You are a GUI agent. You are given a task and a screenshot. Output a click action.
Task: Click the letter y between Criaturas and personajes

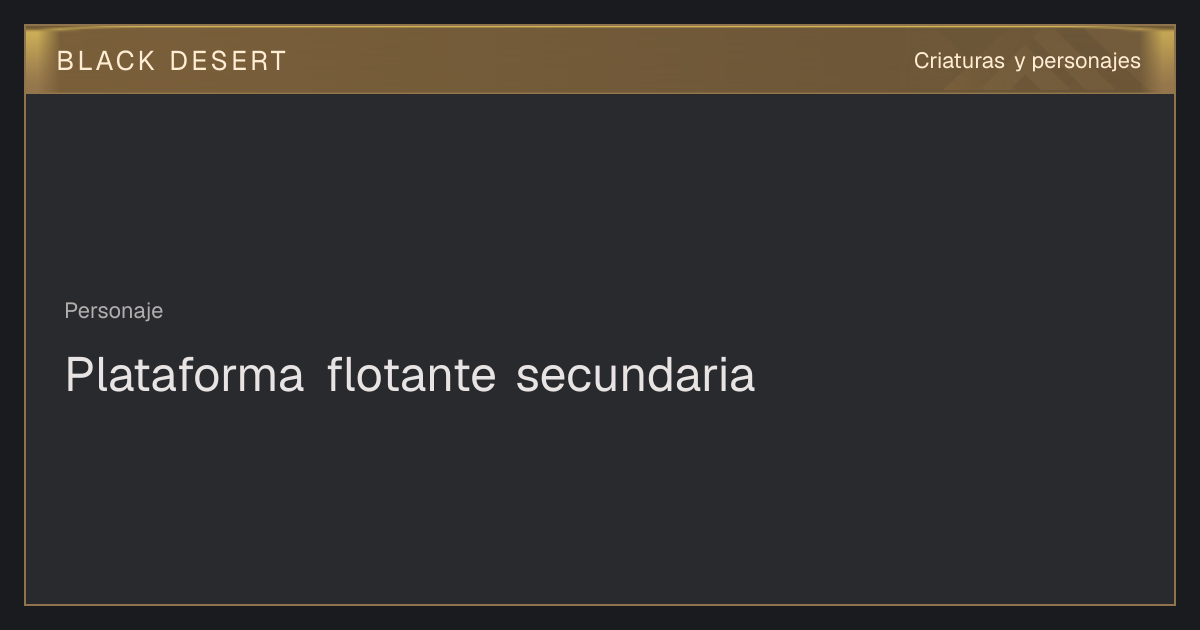pyautogui.click(x=1019, y=63)
